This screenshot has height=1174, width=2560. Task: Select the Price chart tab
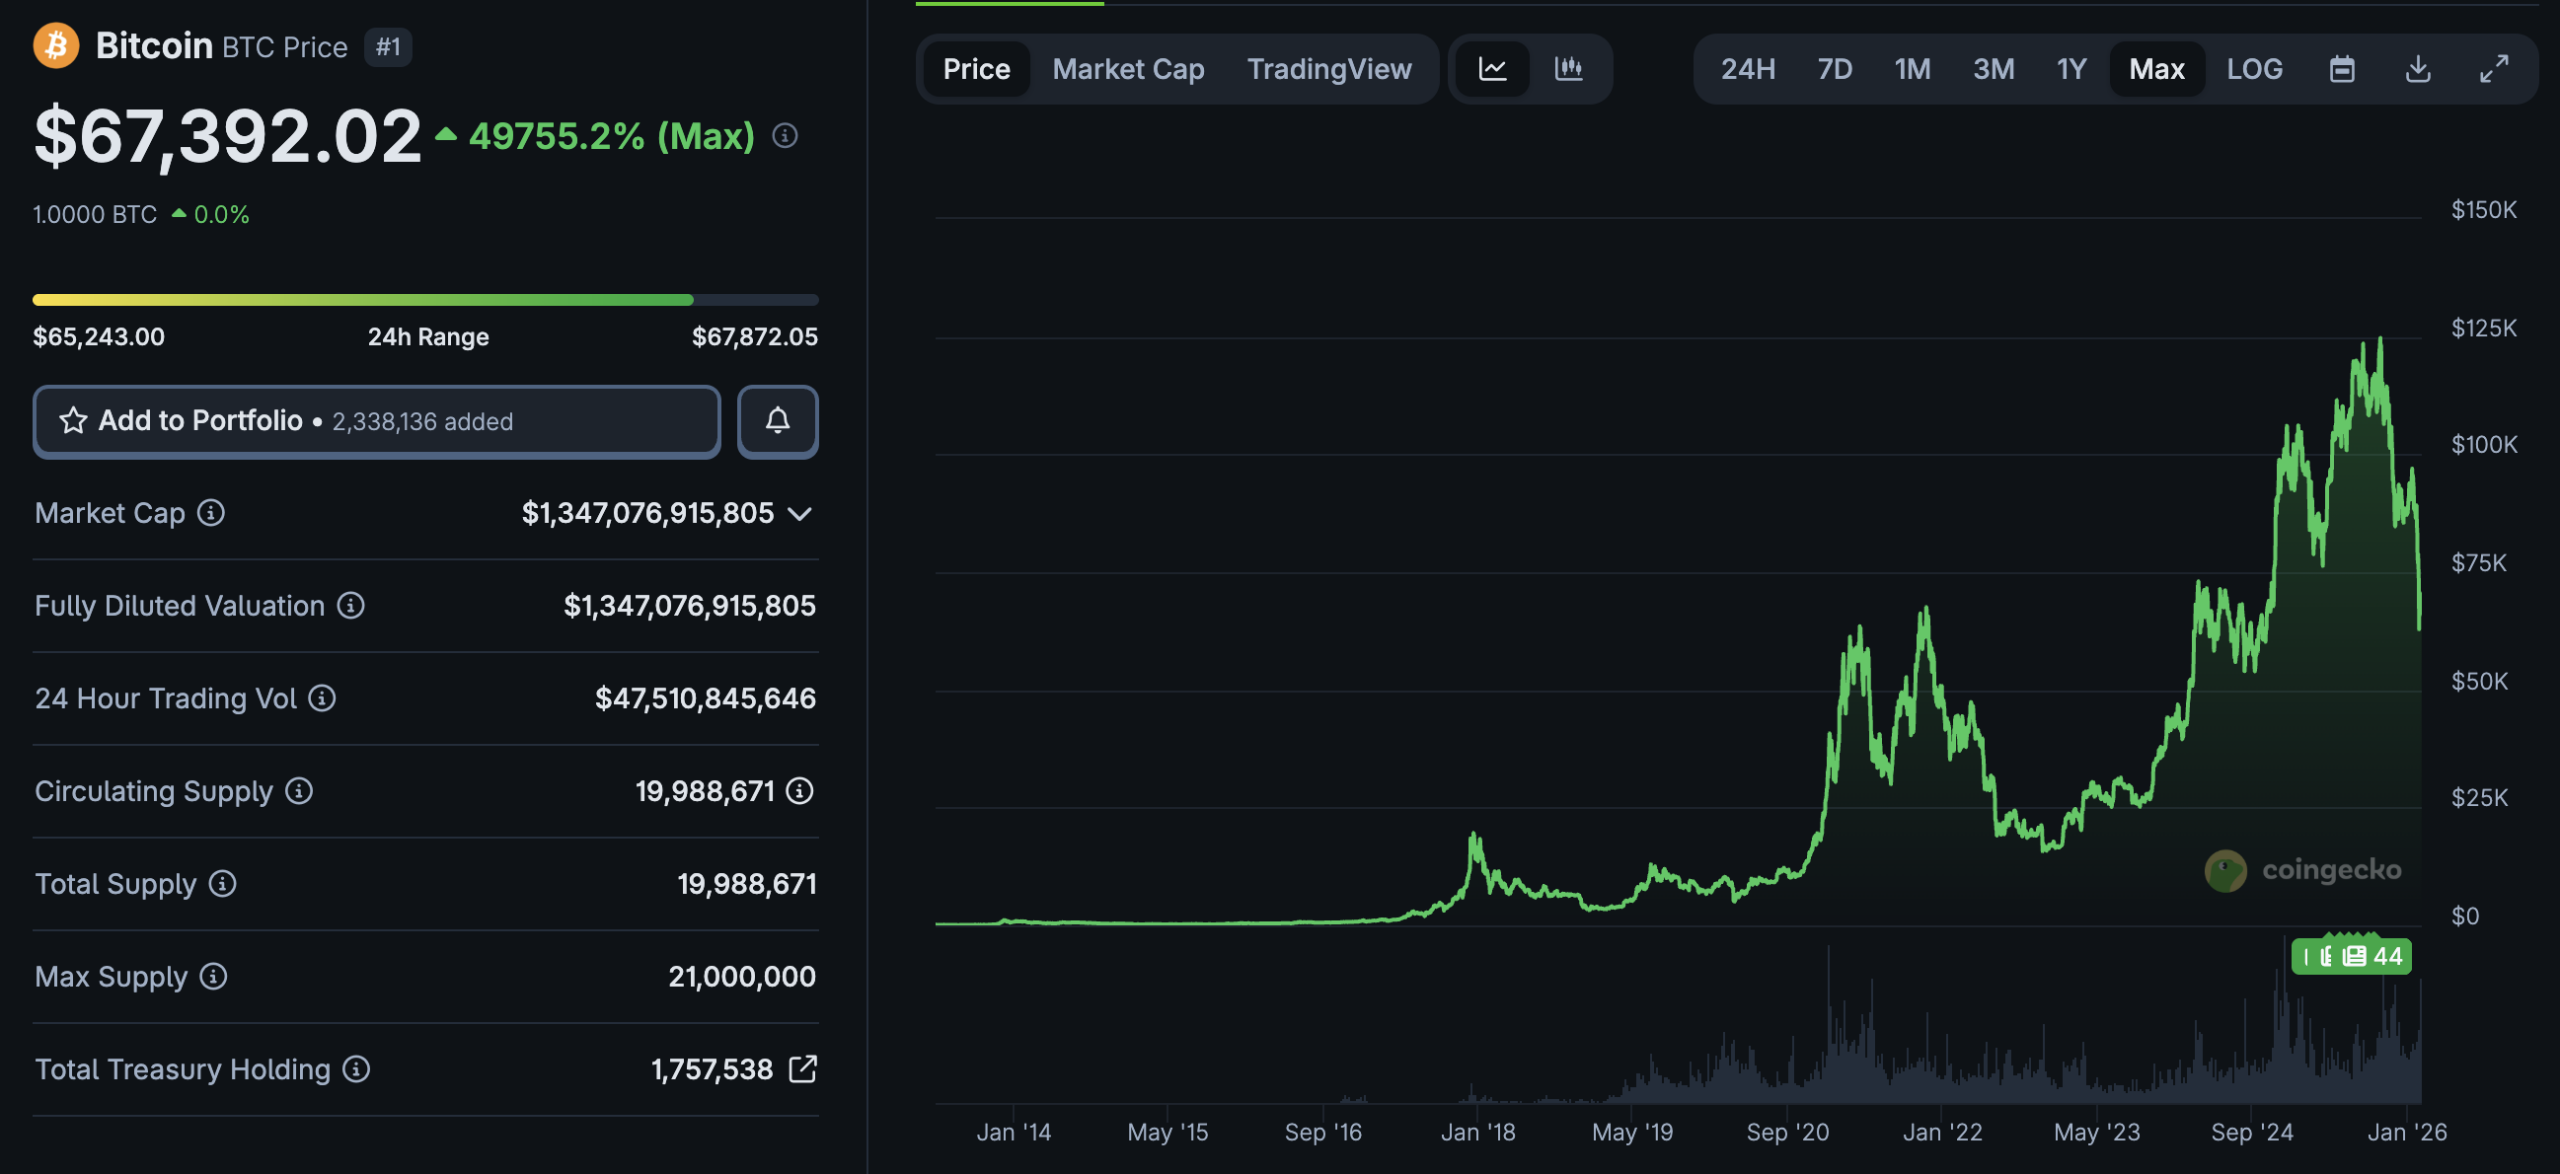976,69
